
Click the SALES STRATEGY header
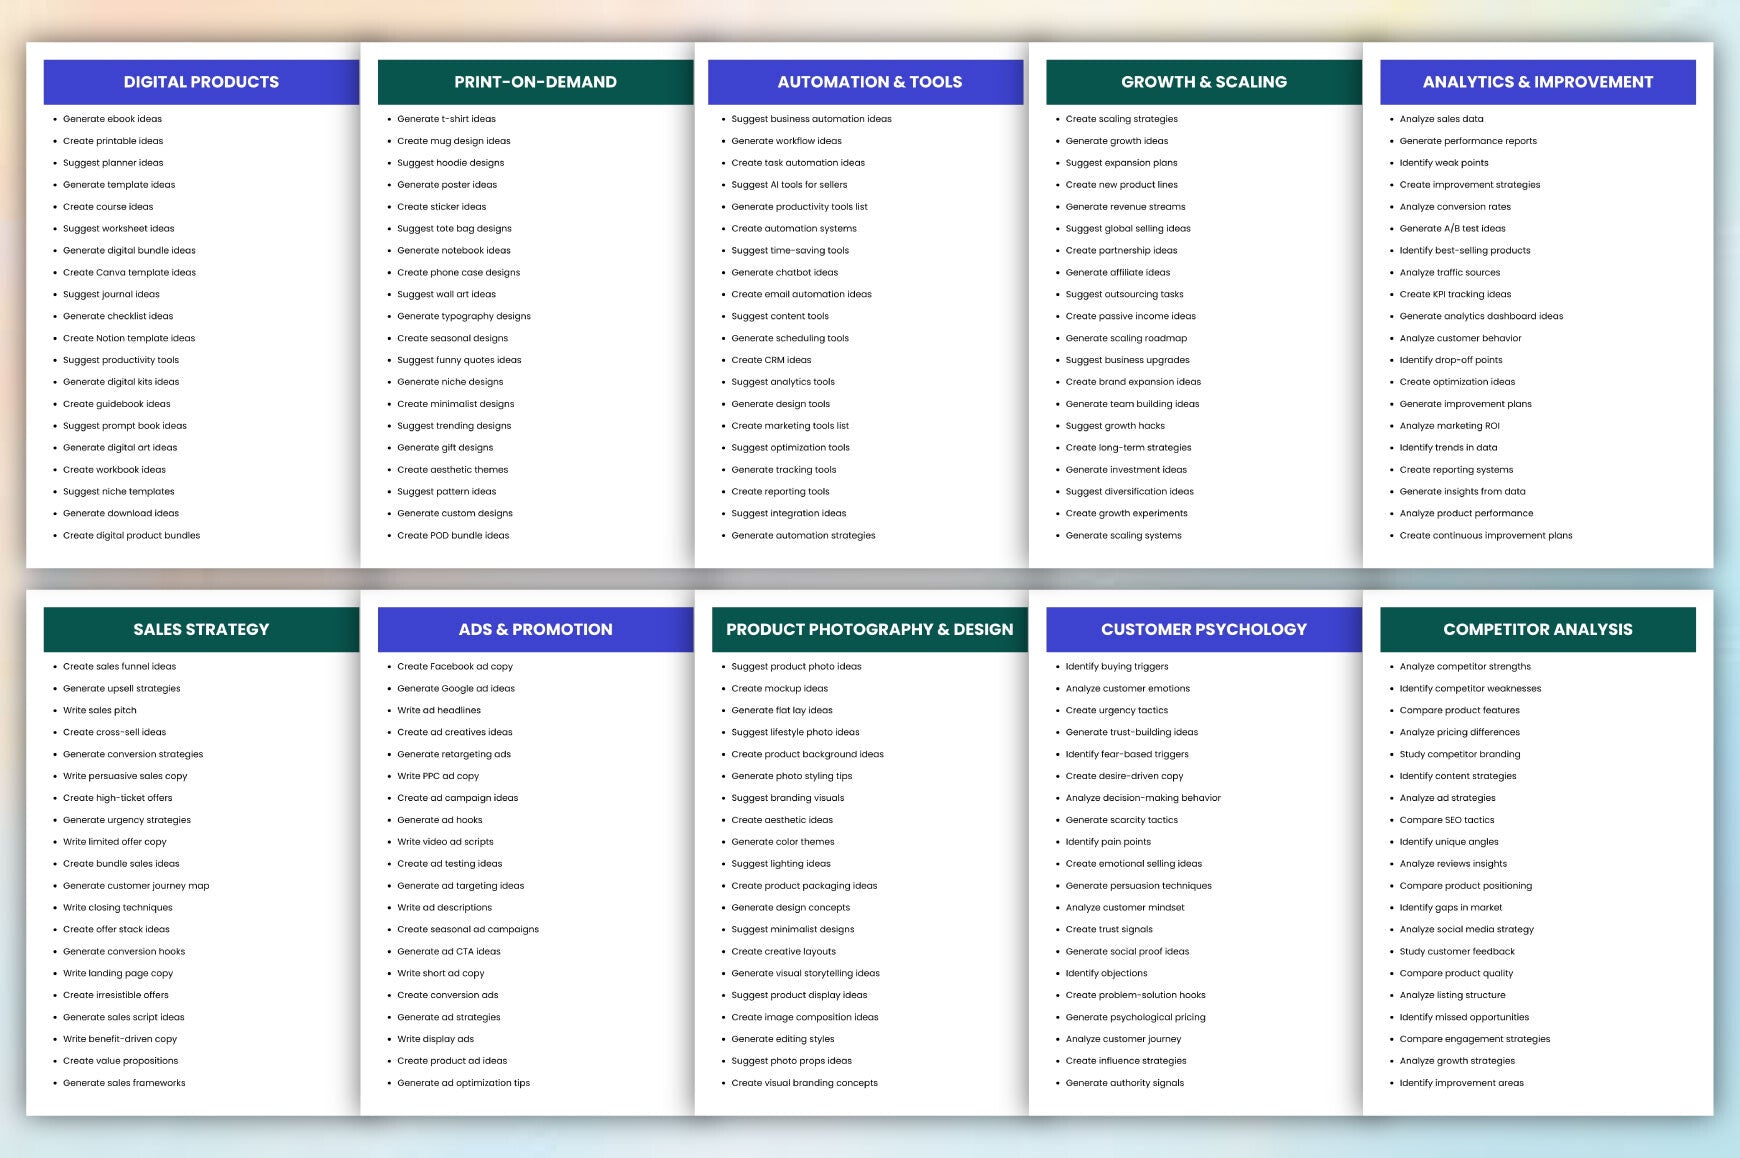201,629
